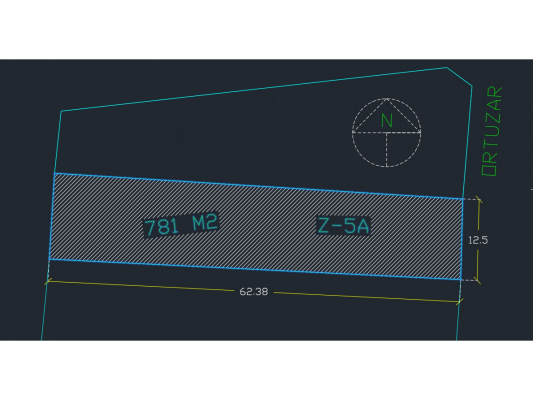533x400 pixels.
Task: Select the right arrow tick of 62.38 dimension
Action: pyautogui.click(x=459, y=301)
